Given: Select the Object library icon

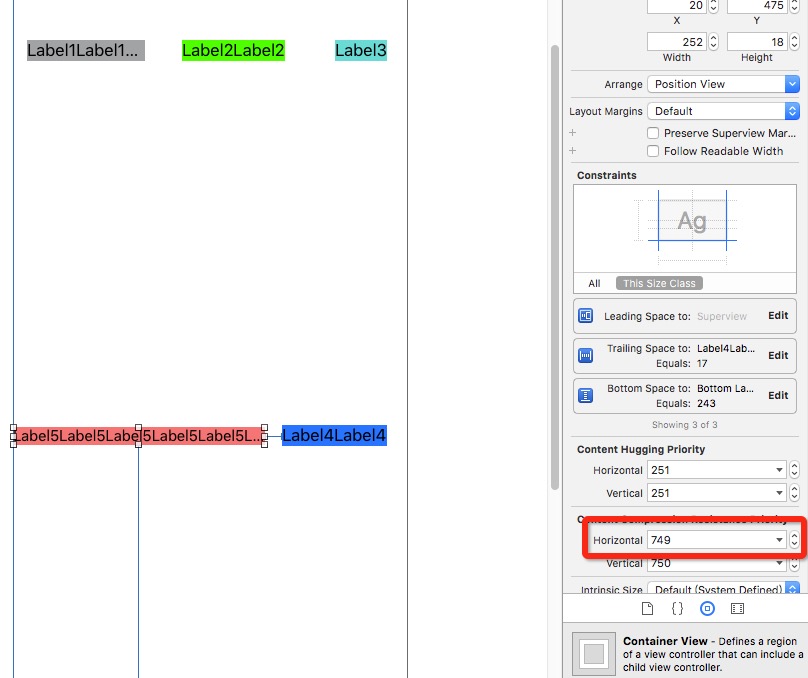Looking at the screenshot, I should (707, 608).
